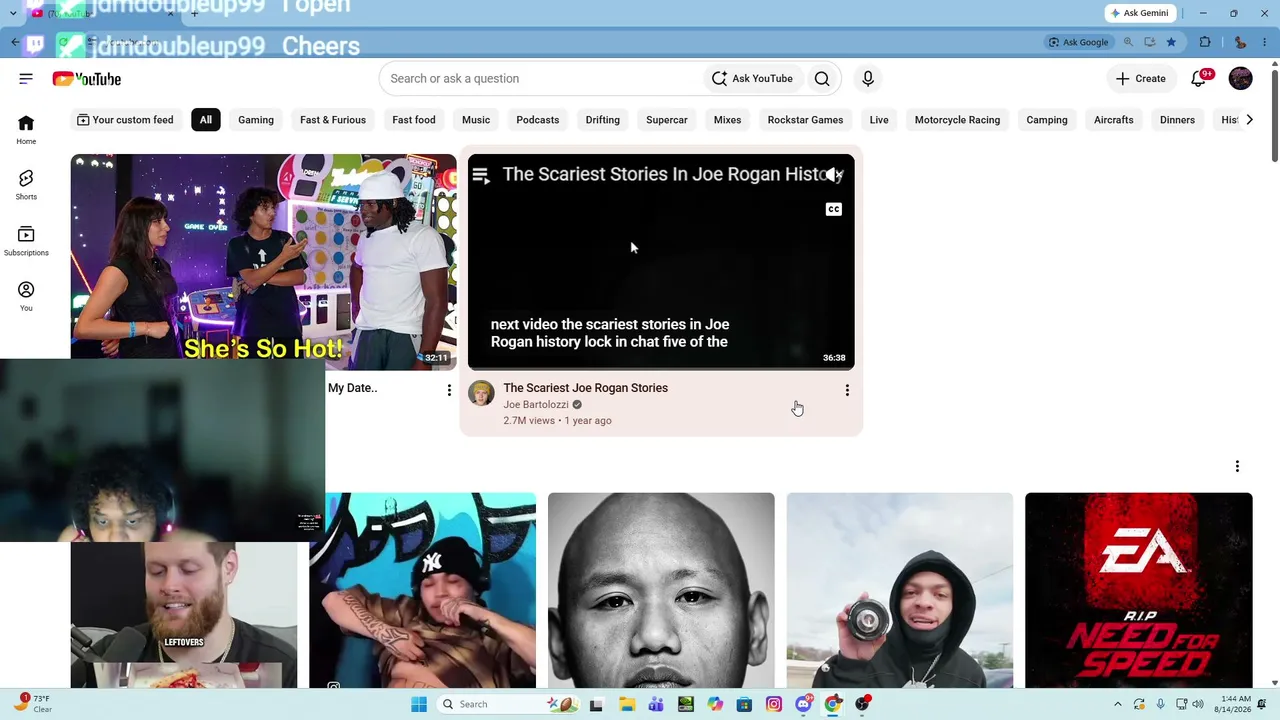Bookmark this page with the star icon
The width and height of the screenshot is (1280, 720).
pyautogui.click(x=1171, y=42)
